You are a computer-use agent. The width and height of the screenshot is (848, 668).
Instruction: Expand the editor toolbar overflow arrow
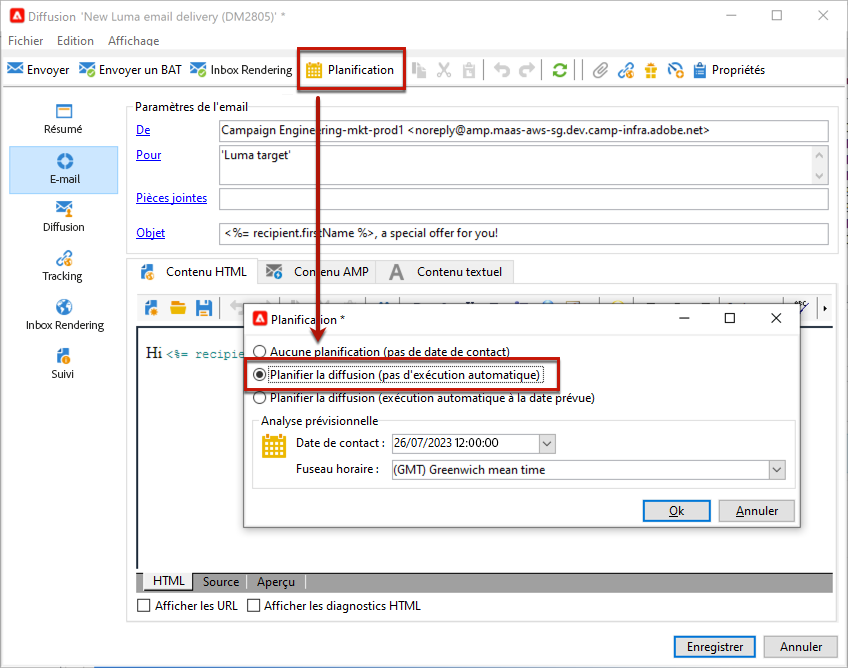point(825,308)
